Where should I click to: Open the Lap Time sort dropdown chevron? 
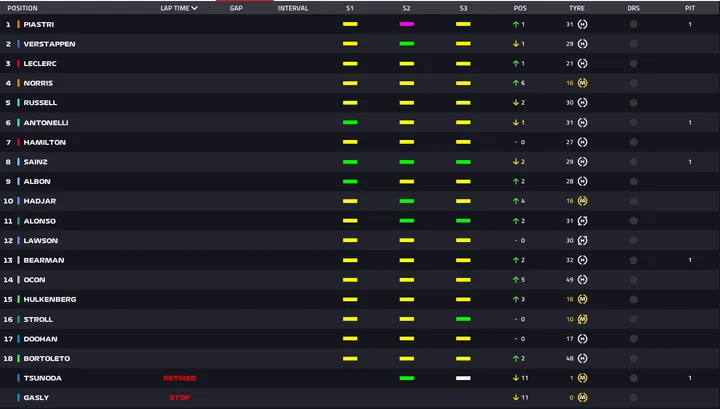195,8
